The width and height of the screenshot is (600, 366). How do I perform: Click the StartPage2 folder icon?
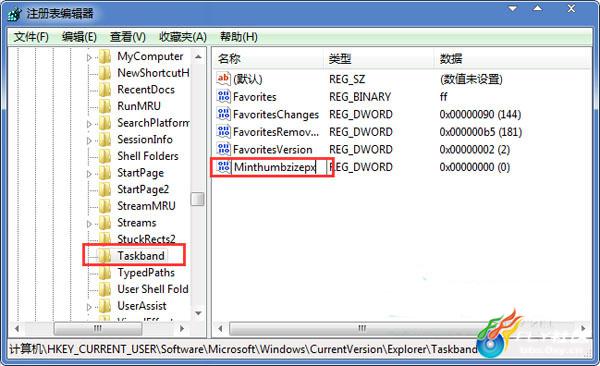105,190
